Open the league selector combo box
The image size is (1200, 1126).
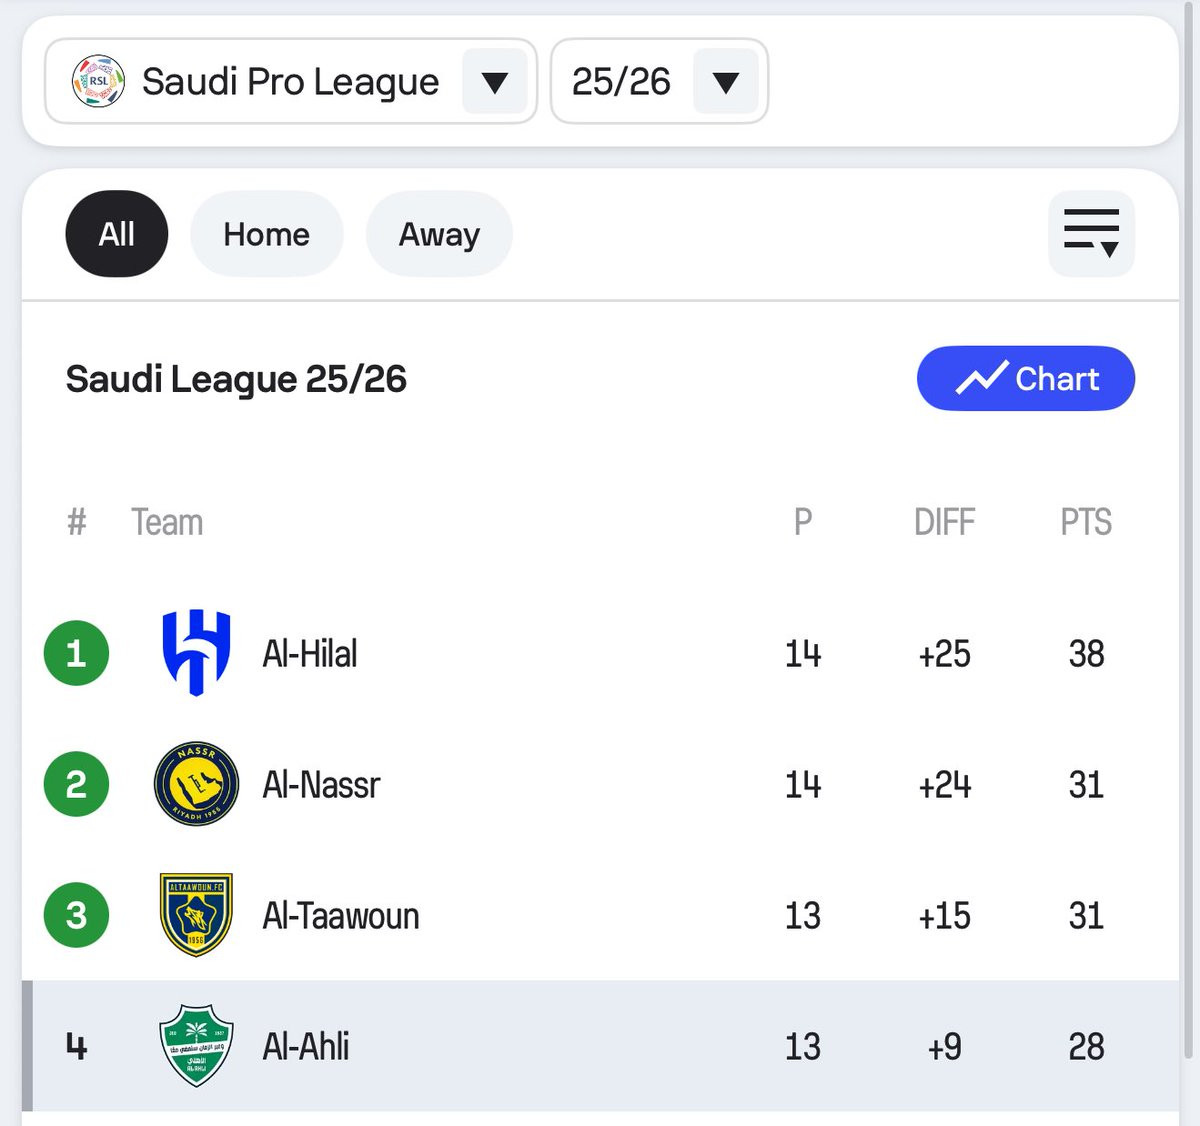click(x=290, y=82)
